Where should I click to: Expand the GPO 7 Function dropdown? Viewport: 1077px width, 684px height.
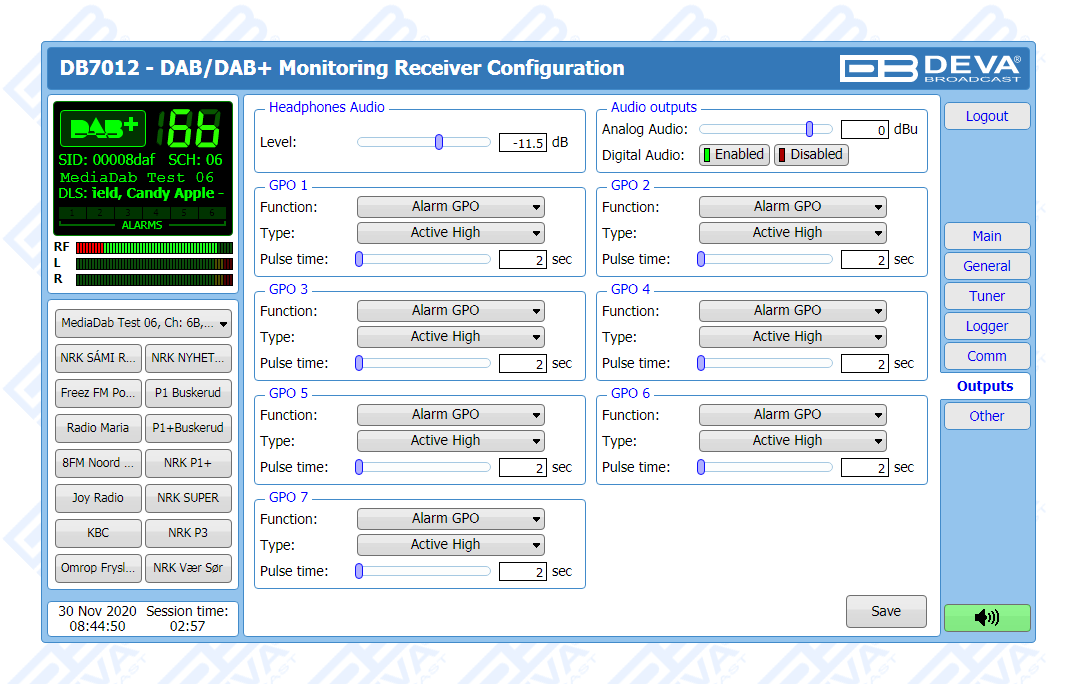tap(450, 519)
